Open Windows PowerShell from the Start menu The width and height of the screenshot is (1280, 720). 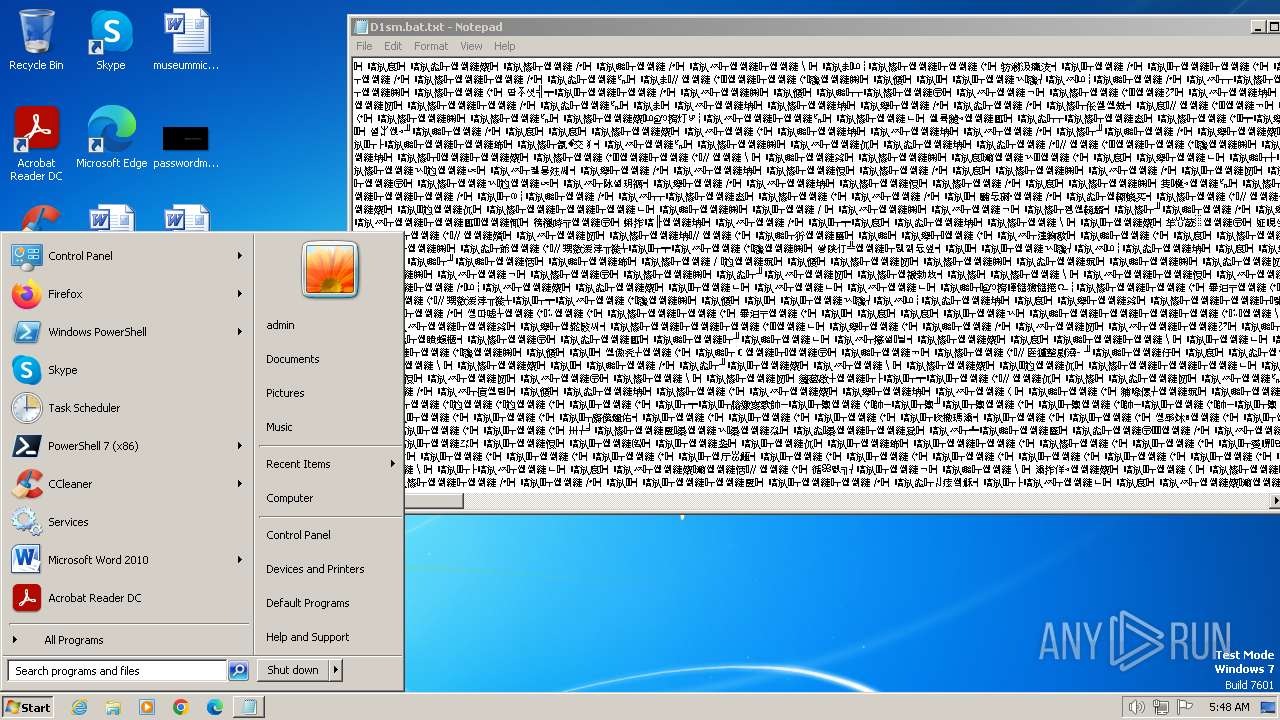tap(128, 332)
